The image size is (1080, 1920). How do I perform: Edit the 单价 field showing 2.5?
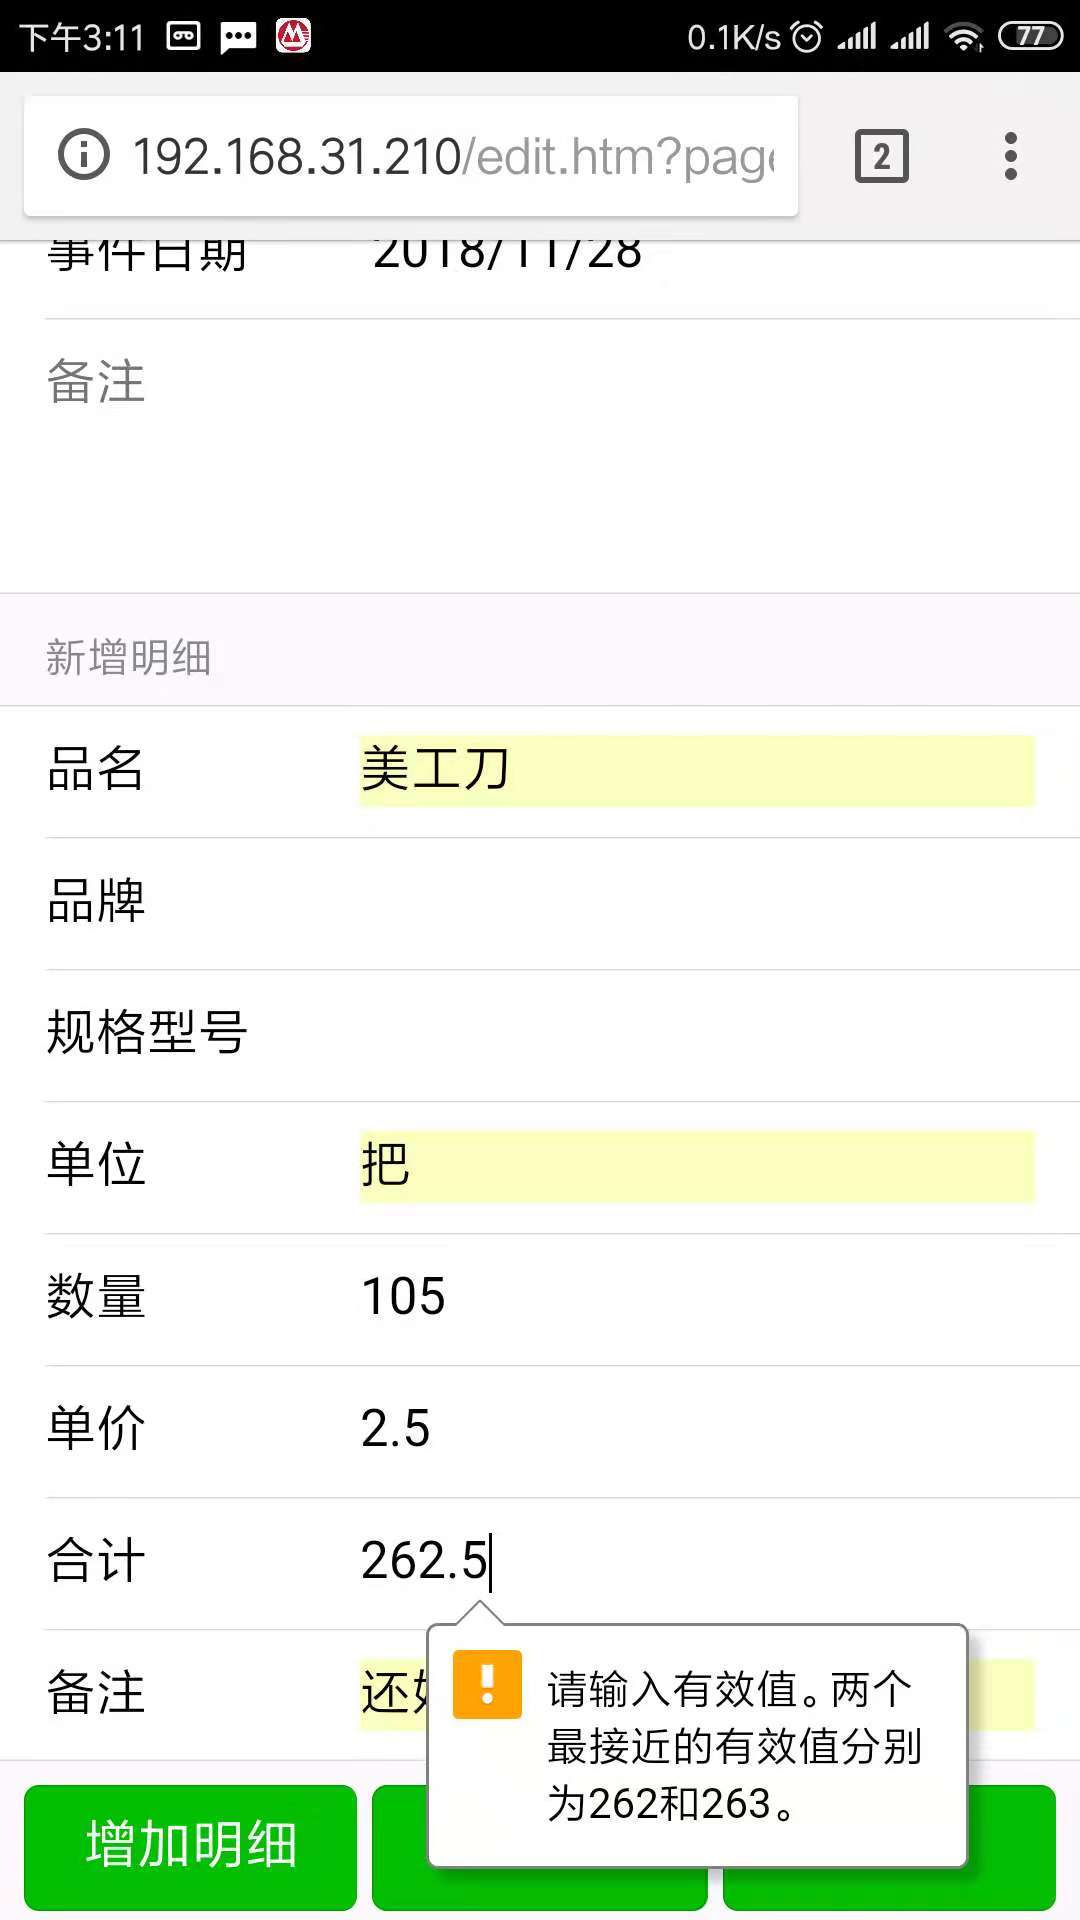tap(697, 1429)
